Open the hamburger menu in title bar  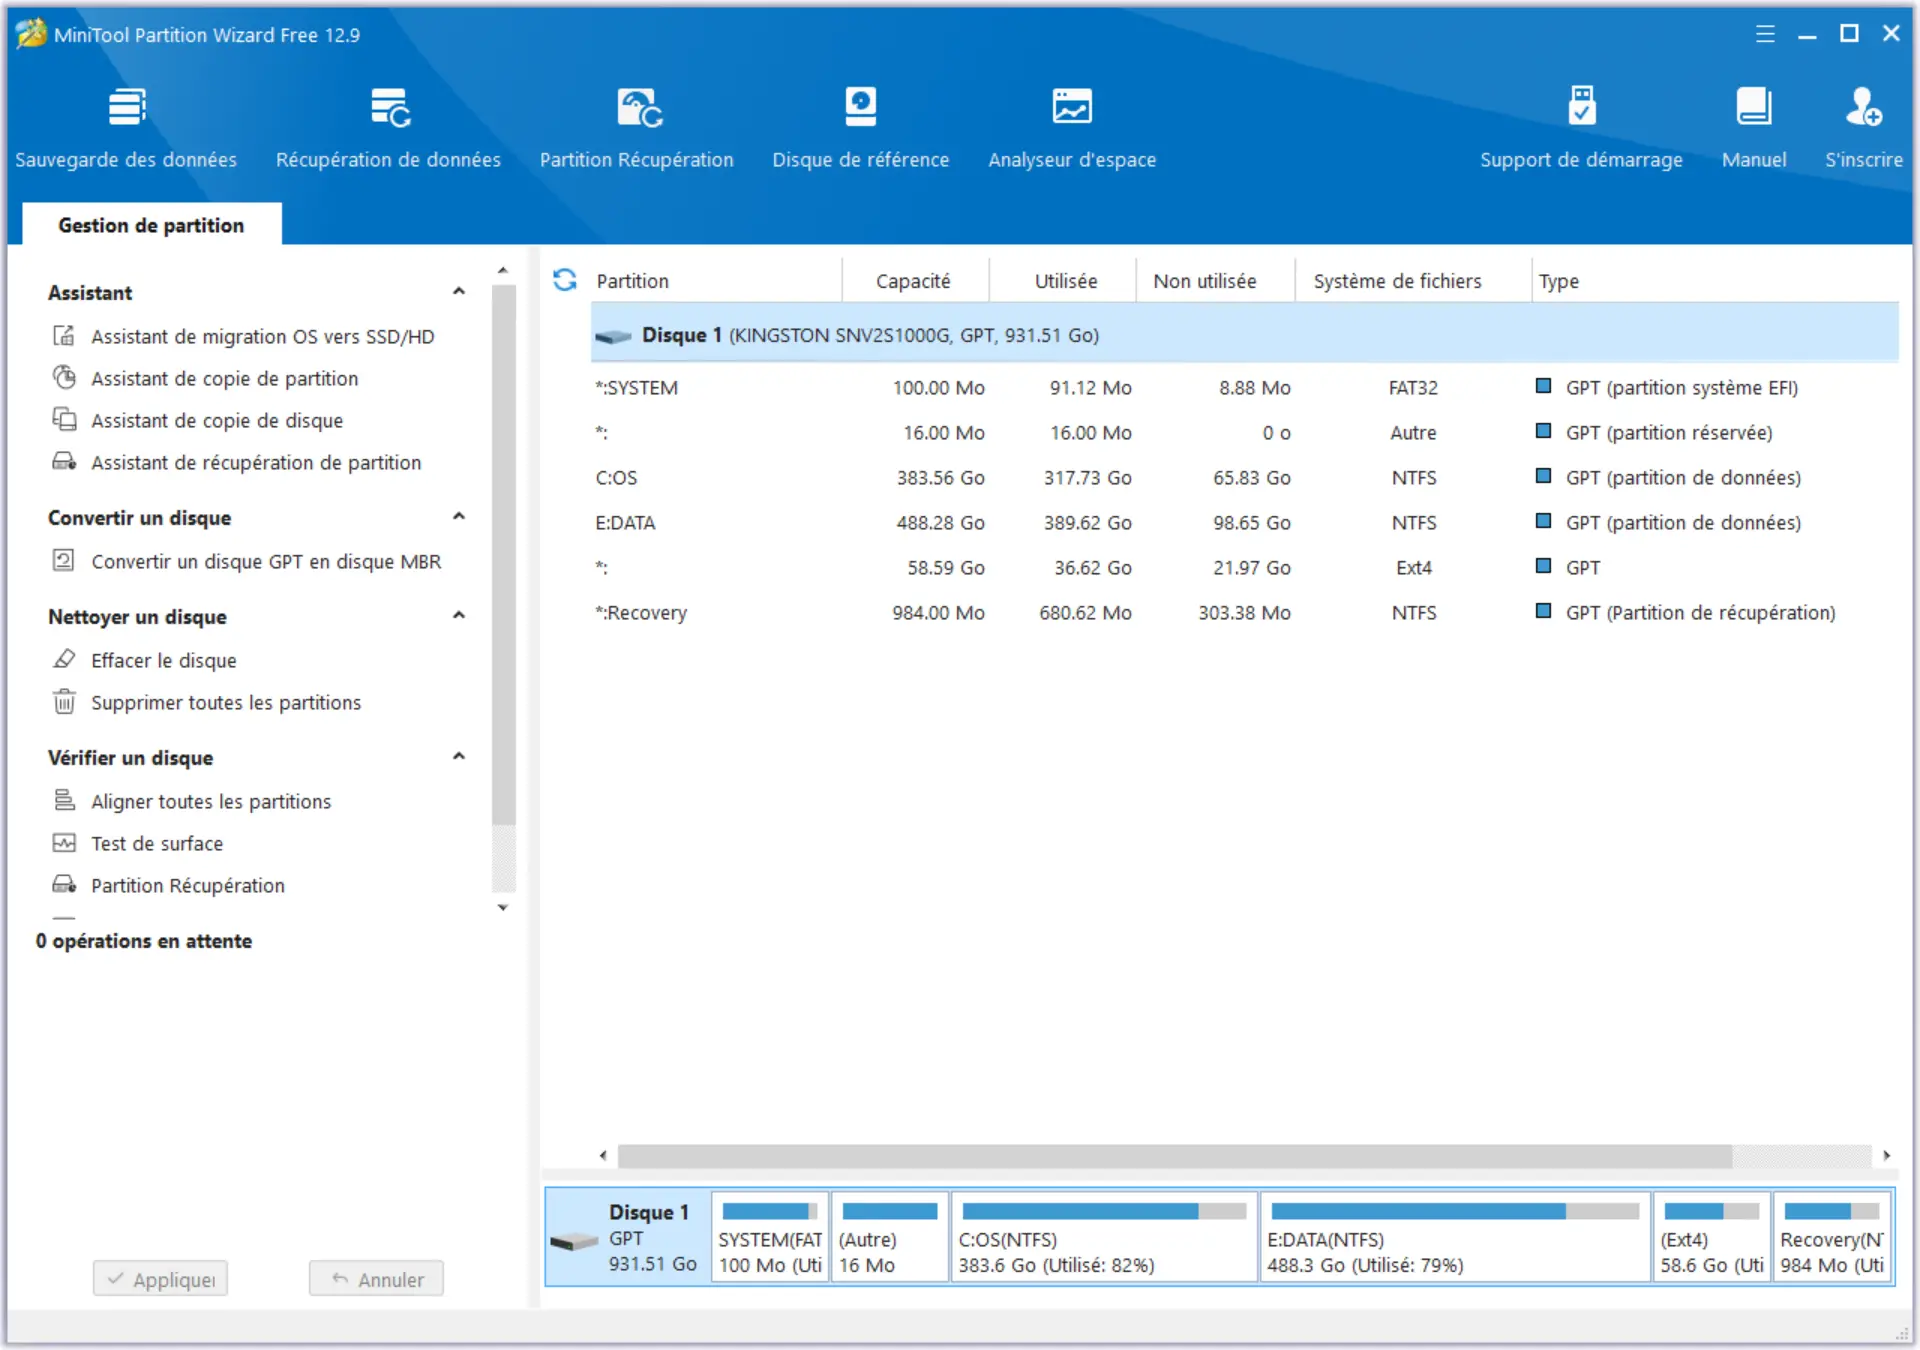click(x=1765, y=34)
